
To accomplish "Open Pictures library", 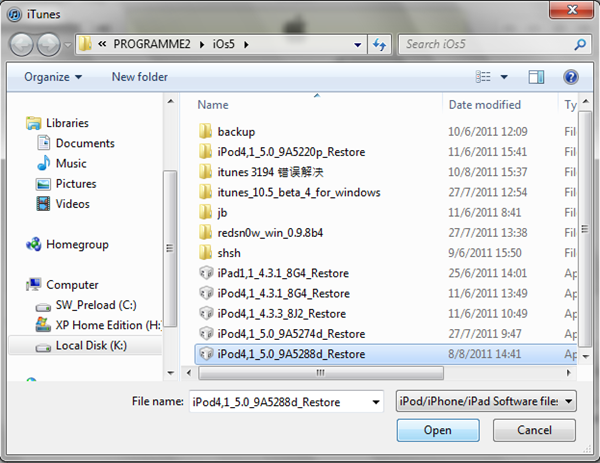I will tap(66, 184).
